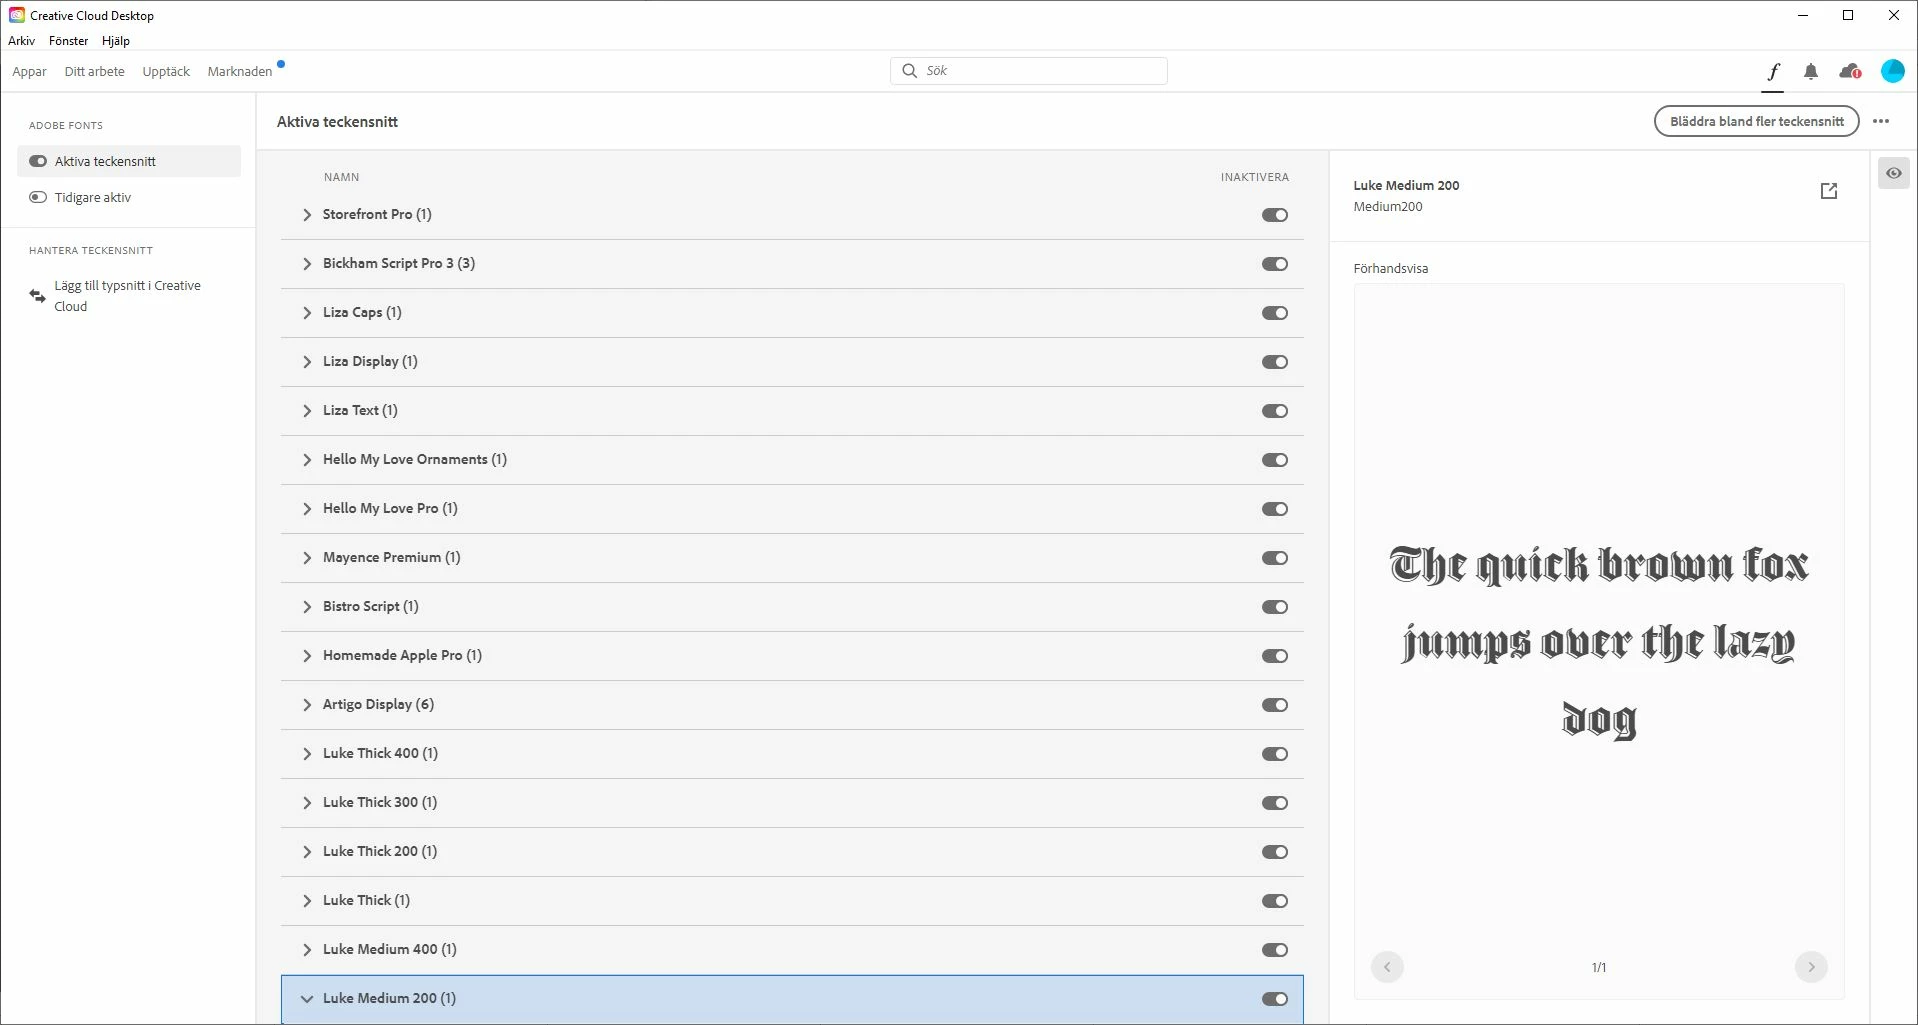Viewport: 1918px width, 1025px height.
Task: Select Aktiva teckensnitt in sidebar
Action: (x=129, y=161)
